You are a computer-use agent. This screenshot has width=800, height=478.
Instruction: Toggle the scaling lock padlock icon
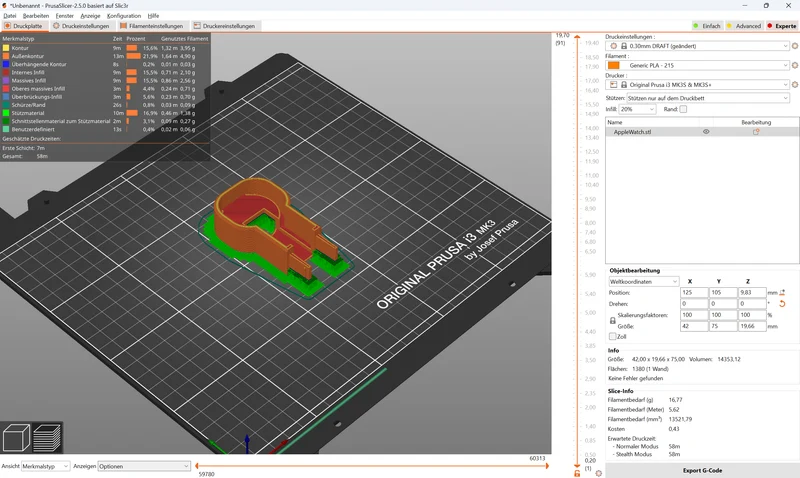613,321
